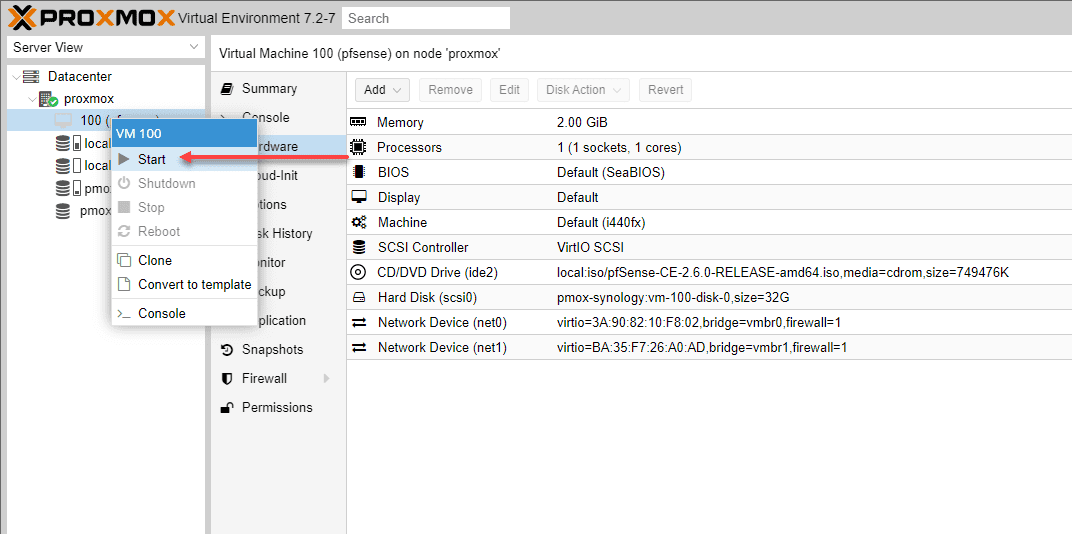Click the Permissions unlock icon

pyautogui.click(x=227, y=408)
